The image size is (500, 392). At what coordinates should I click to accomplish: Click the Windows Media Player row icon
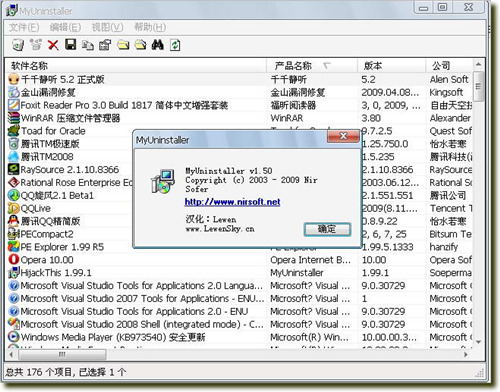pyautogui.click(x=14, y=337)
